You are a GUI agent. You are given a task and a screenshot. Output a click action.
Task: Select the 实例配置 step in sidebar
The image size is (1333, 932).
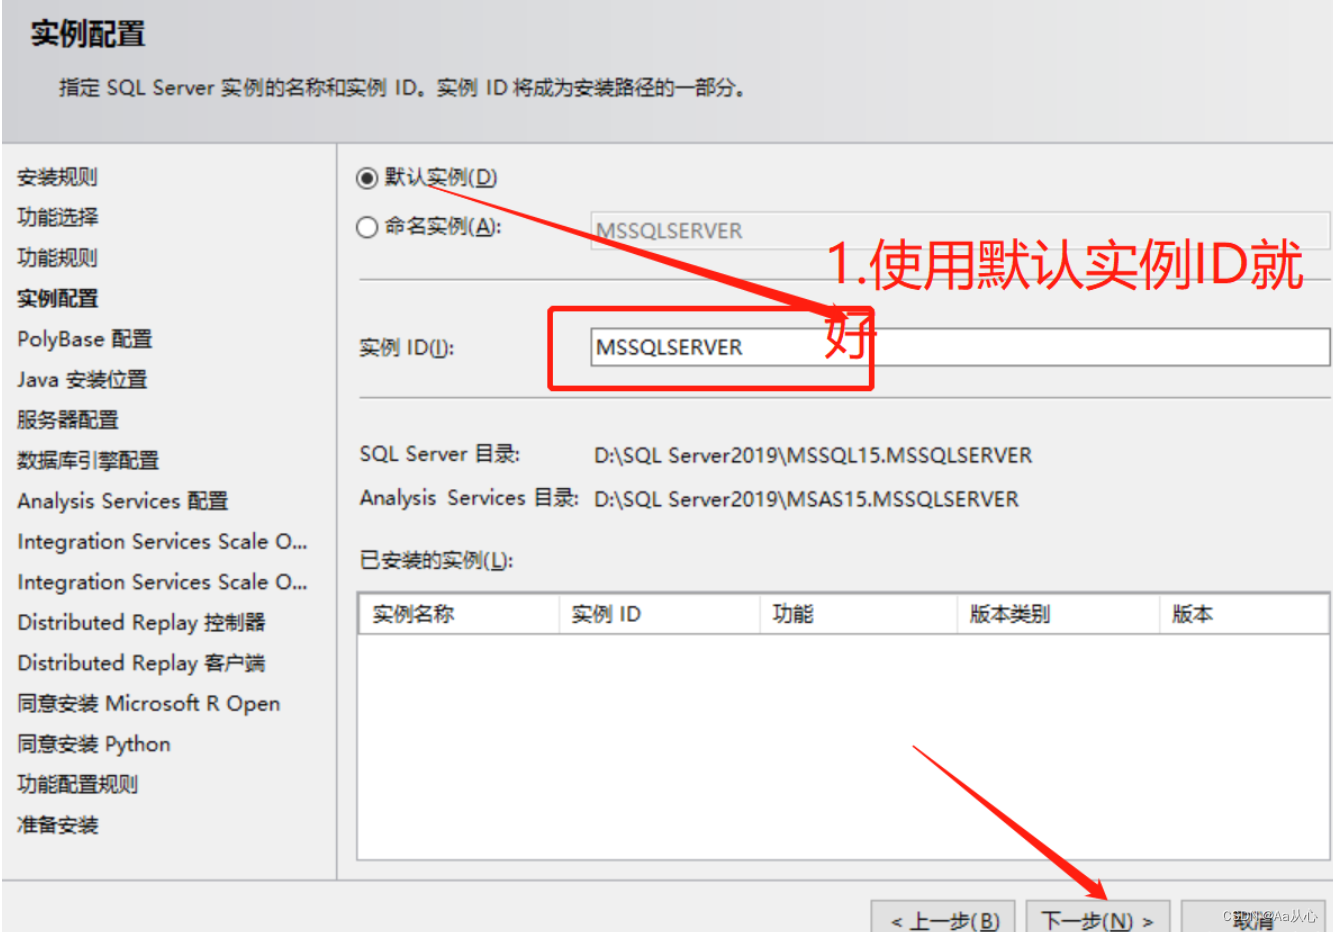(58, 298)
